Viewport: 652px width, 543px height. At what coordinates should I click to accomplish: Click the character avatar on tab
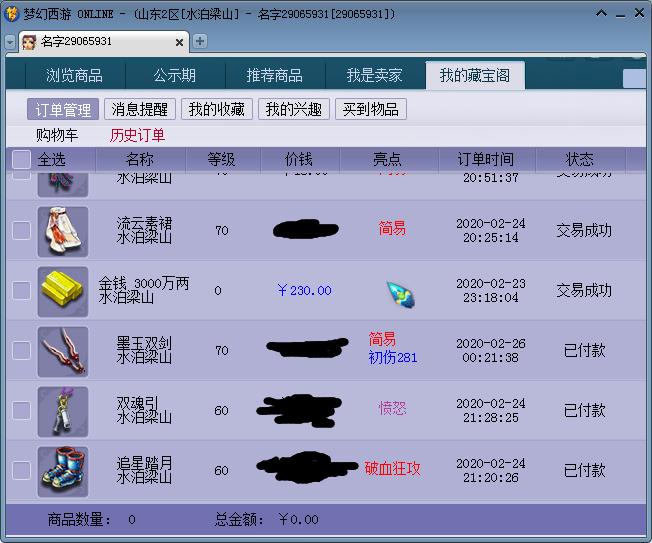pos(29,42)
